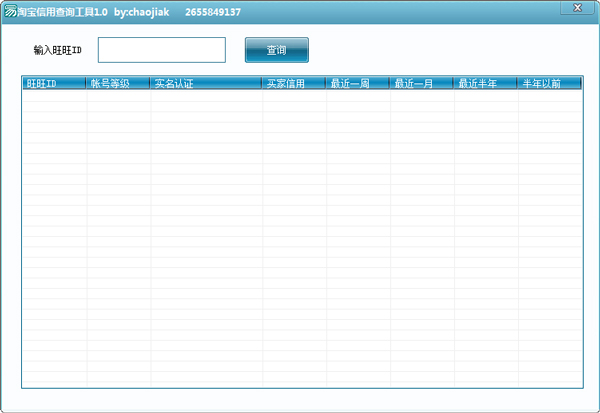Click divider between 实名认证 and 买家信用 headers
This screenshot has height=413, width=600.
(x=263, y=84)
